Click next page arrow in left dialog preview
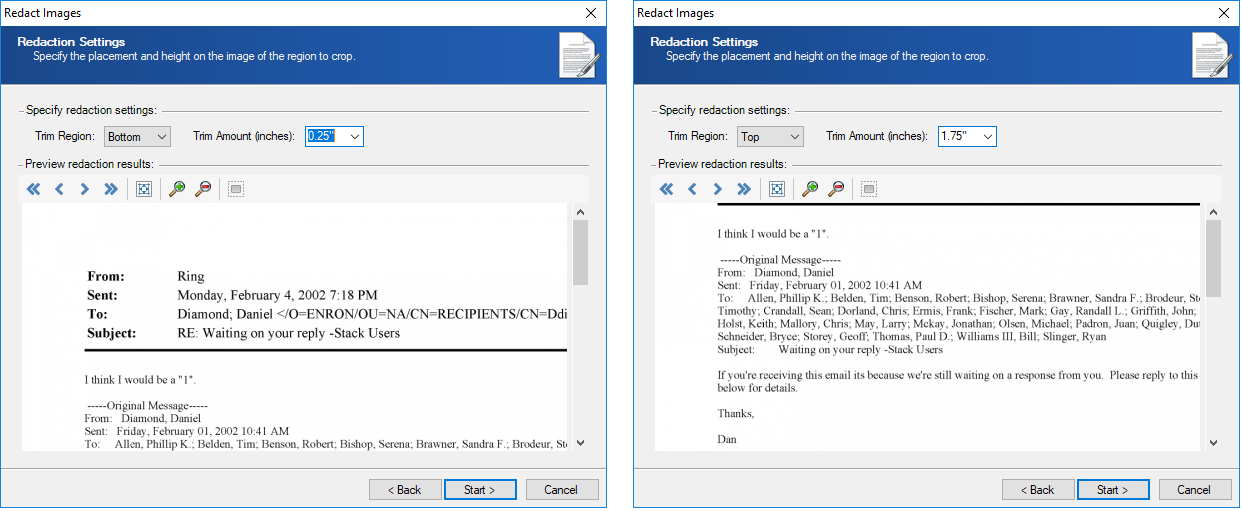The image size is (1242, 511). coord(85,189)
